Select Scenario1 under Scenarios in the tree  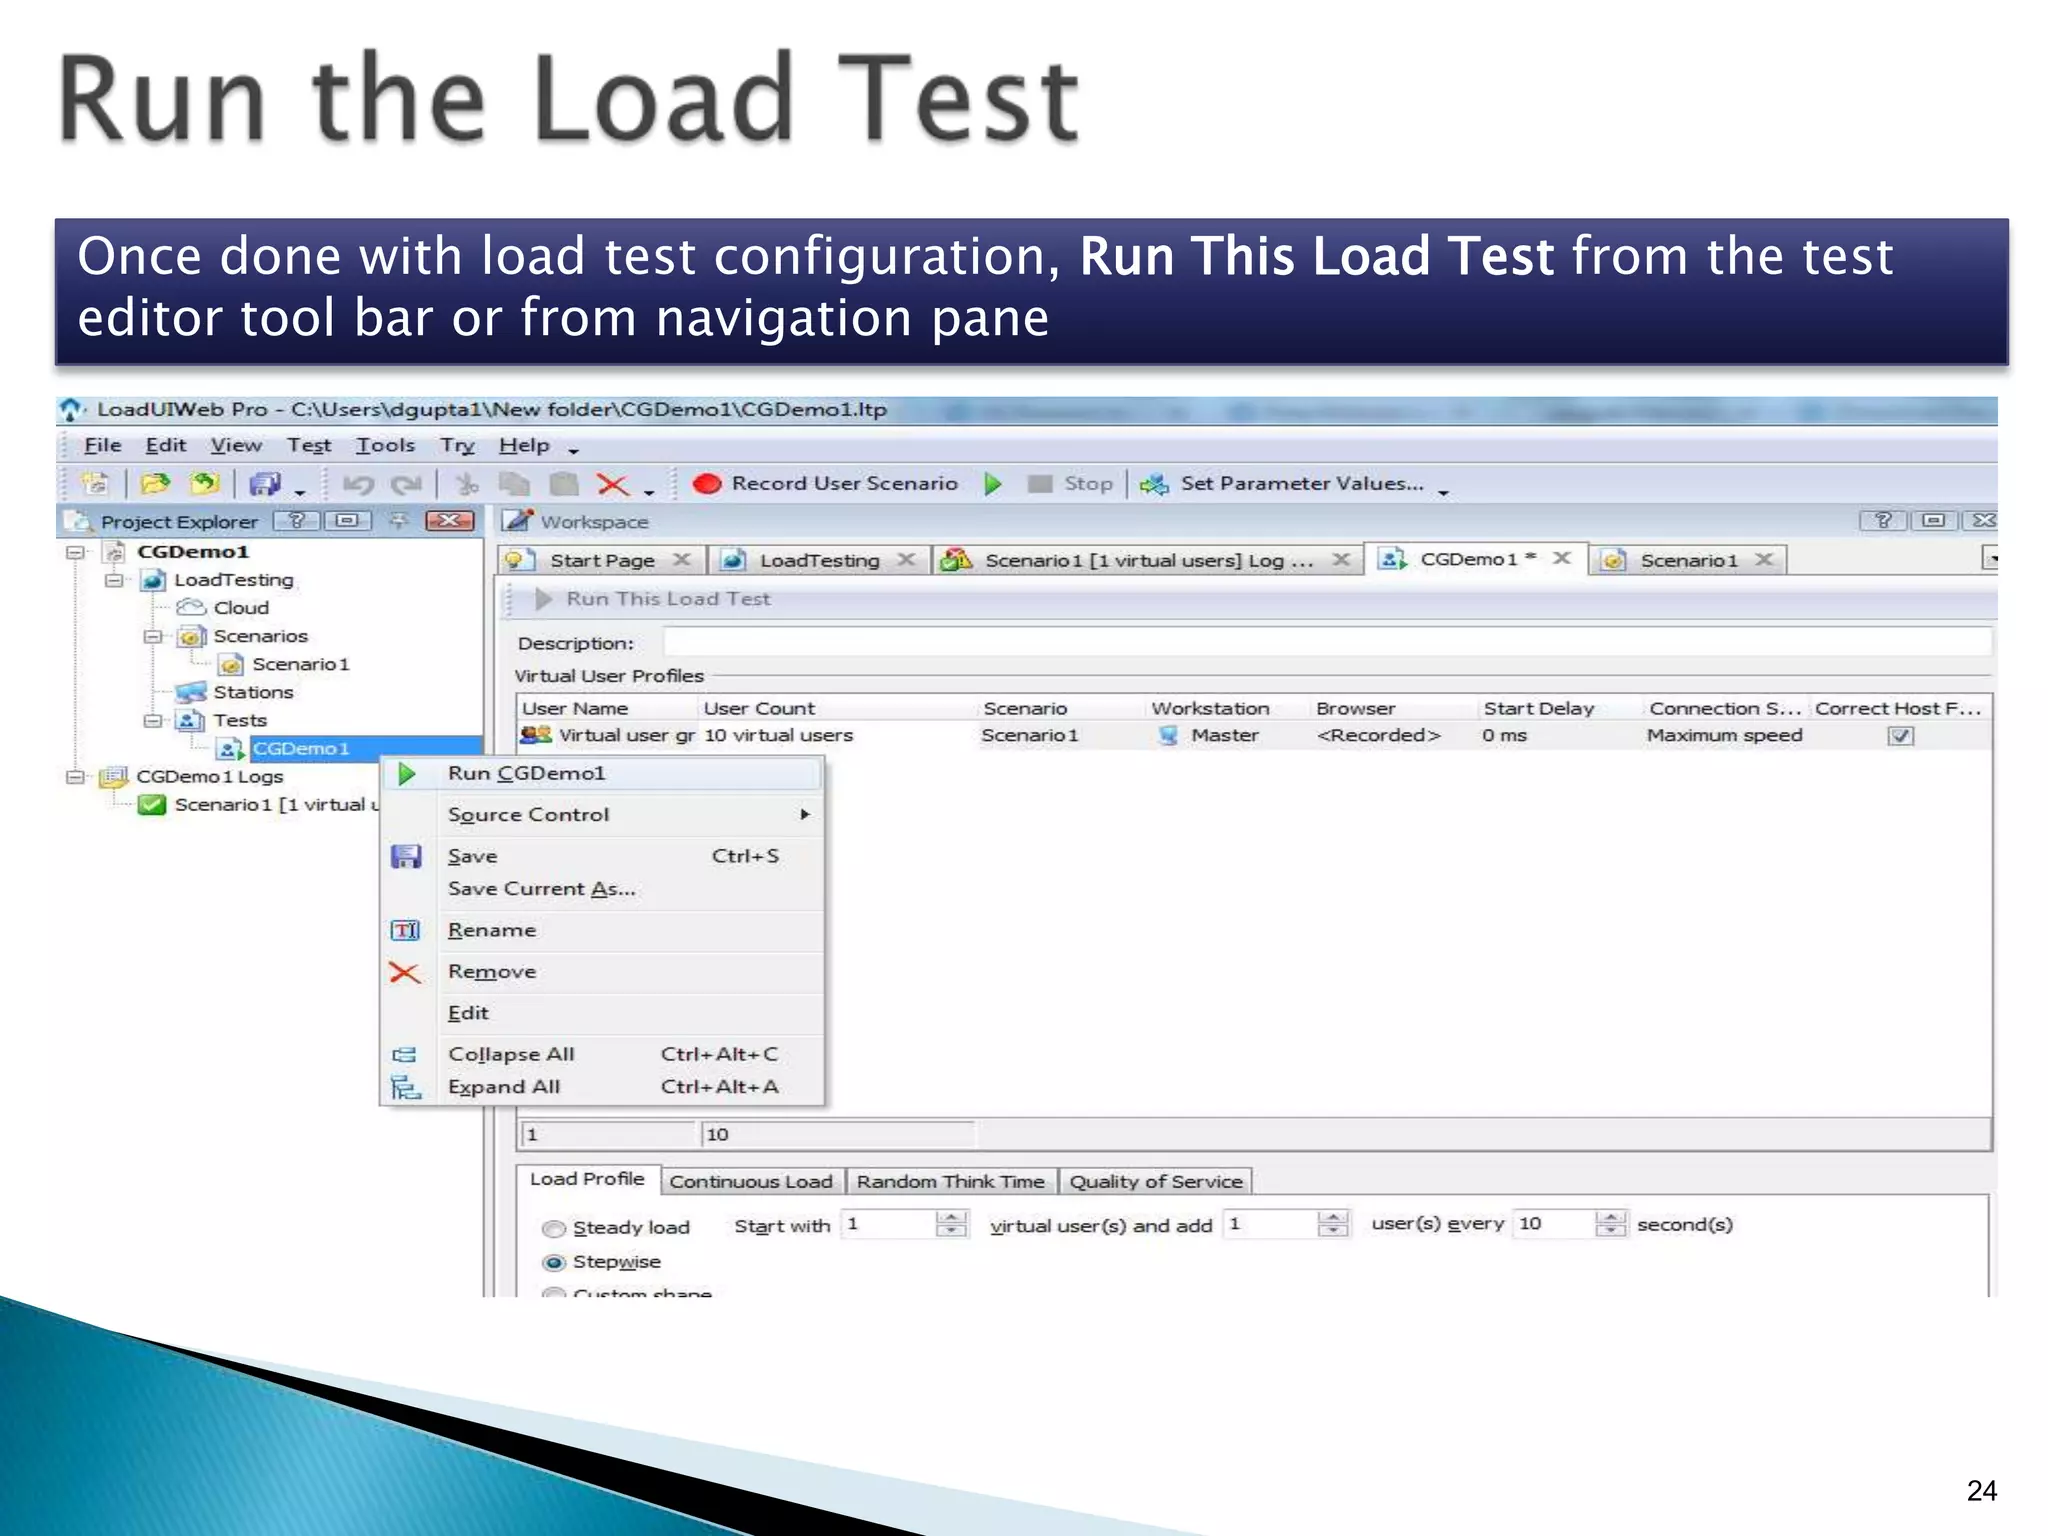coord(300,664)
